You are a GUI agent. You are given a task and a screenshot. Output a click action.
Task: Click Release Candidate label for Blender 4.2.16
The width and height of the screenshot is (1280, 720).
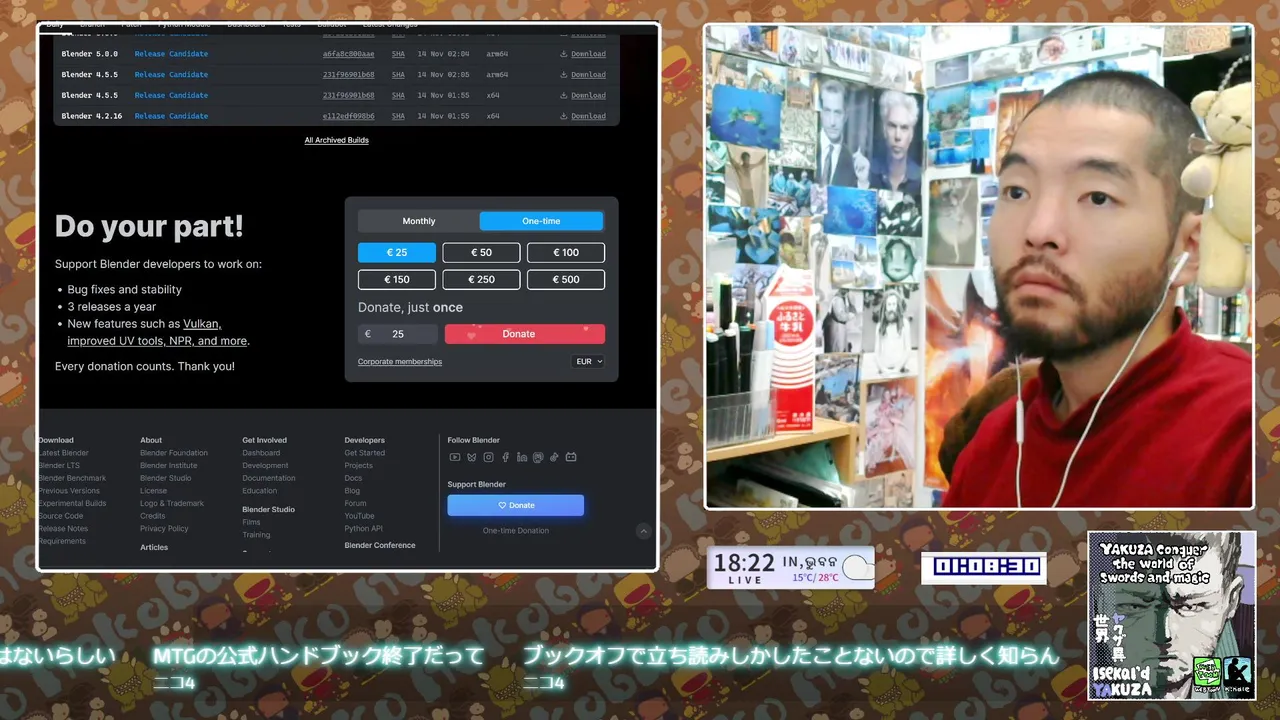pos(171,116)
